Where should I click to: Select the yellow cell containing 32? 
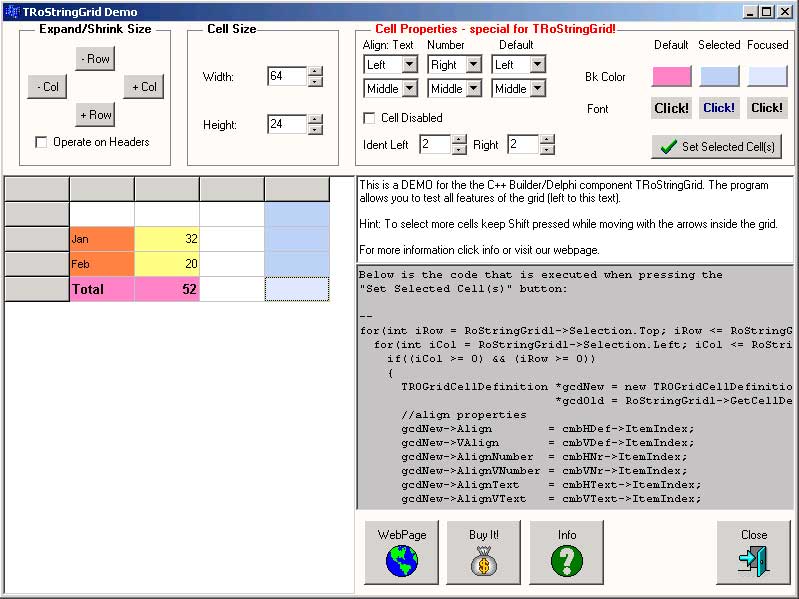click(167, 239)
